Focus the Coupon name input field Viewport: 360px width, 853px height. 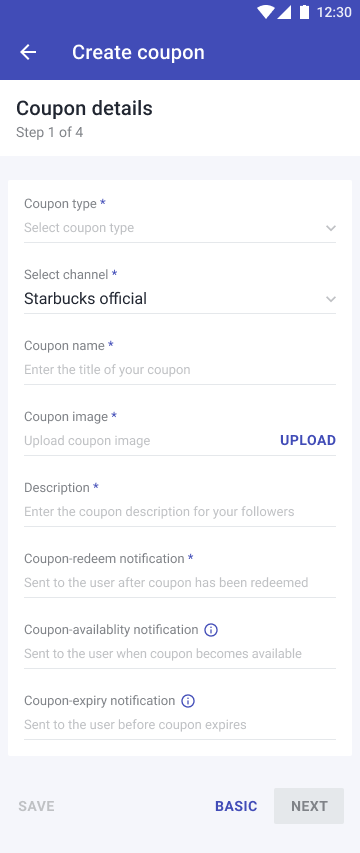[x=180, y=370]
